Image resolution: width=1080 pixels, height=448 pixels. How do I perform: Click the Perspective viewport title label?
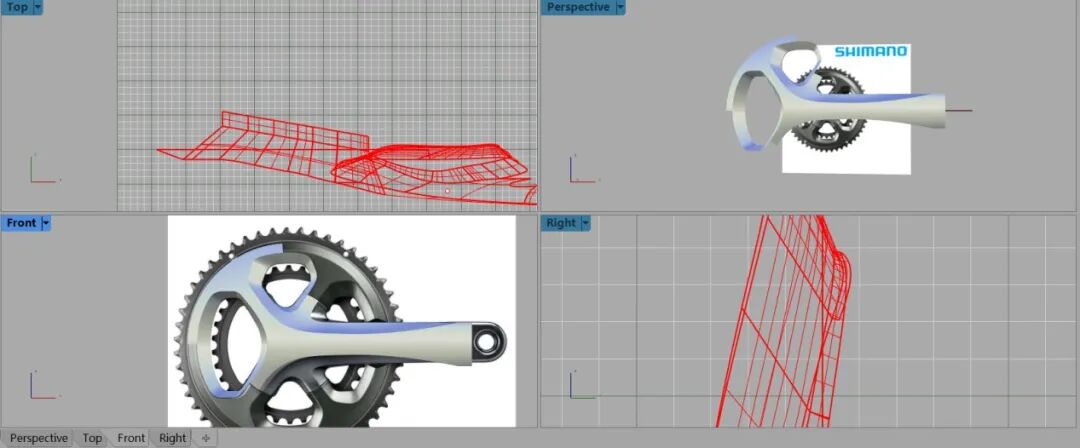578,8
